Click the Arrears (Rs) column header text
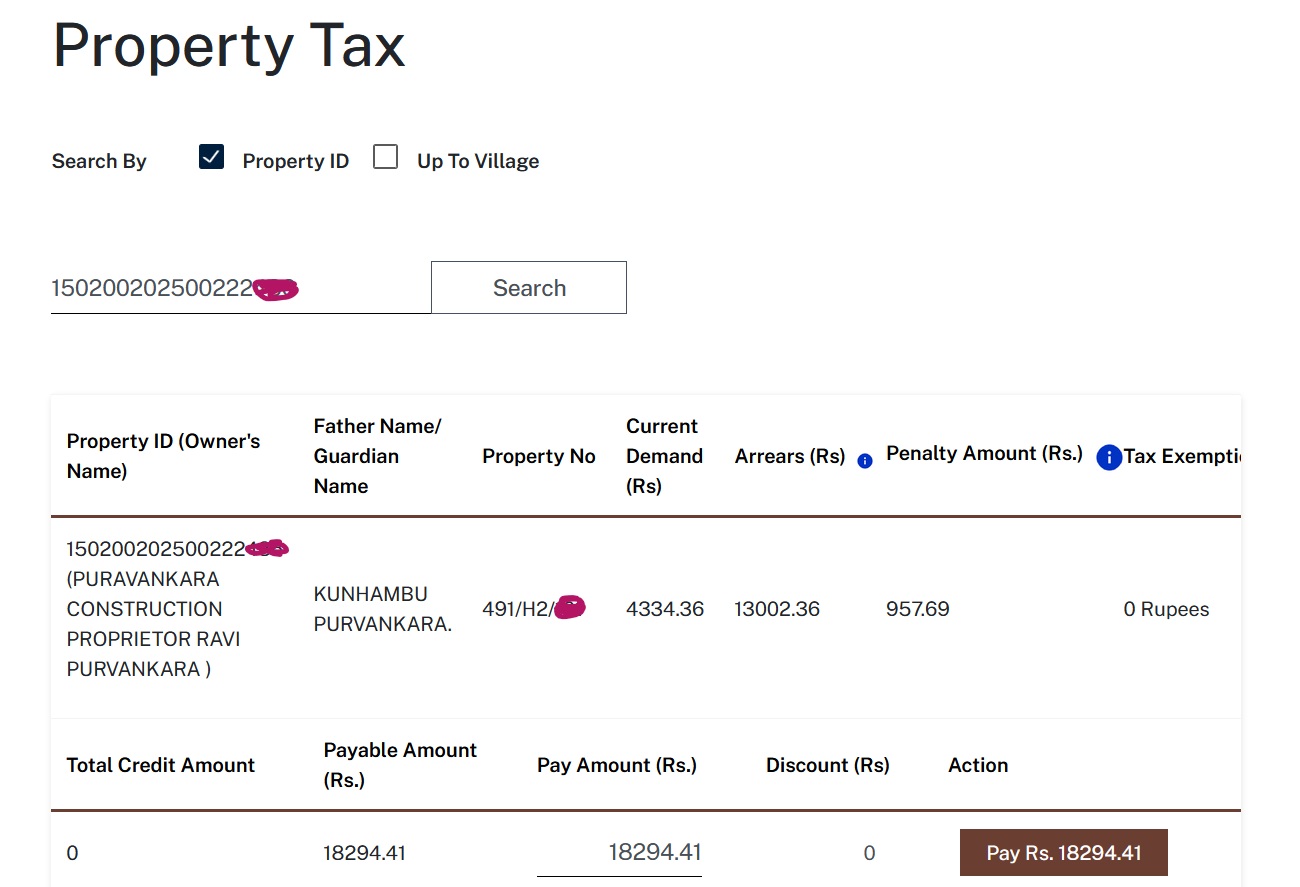This screenshot has width=1300, height=887. click(790, 456)
